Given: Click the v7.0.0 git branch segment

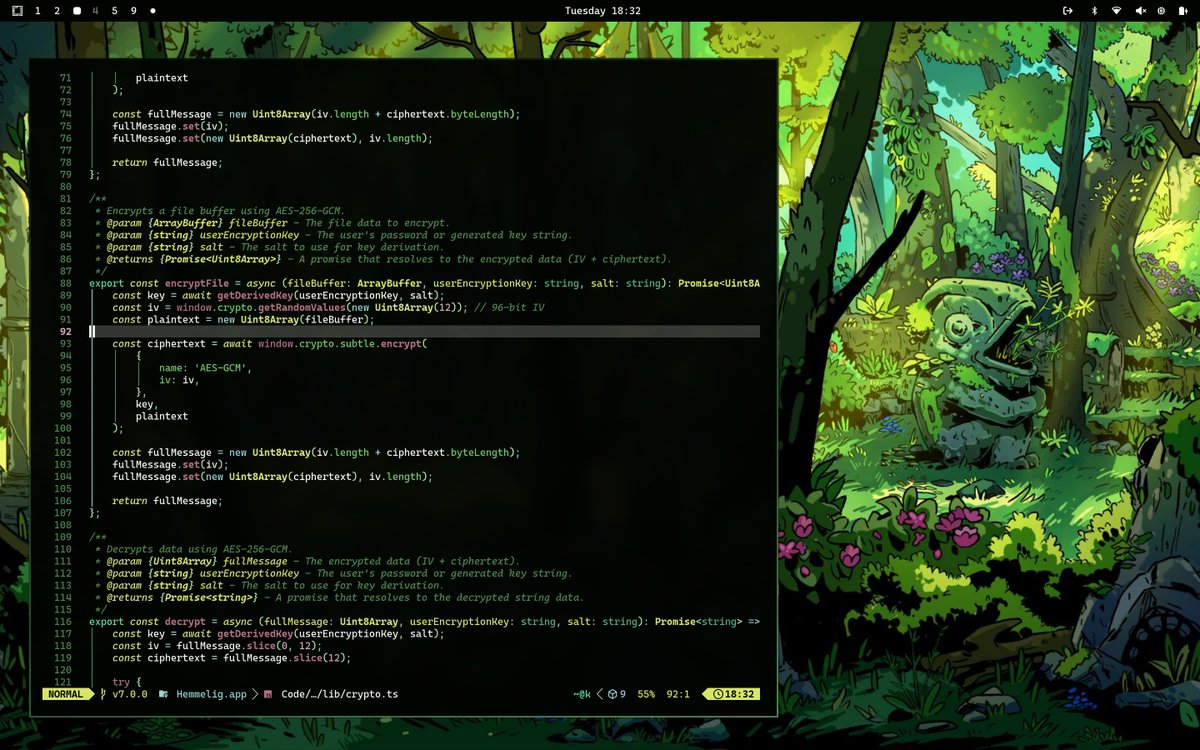Looking at the screenshot, I should tap(124, 694).
